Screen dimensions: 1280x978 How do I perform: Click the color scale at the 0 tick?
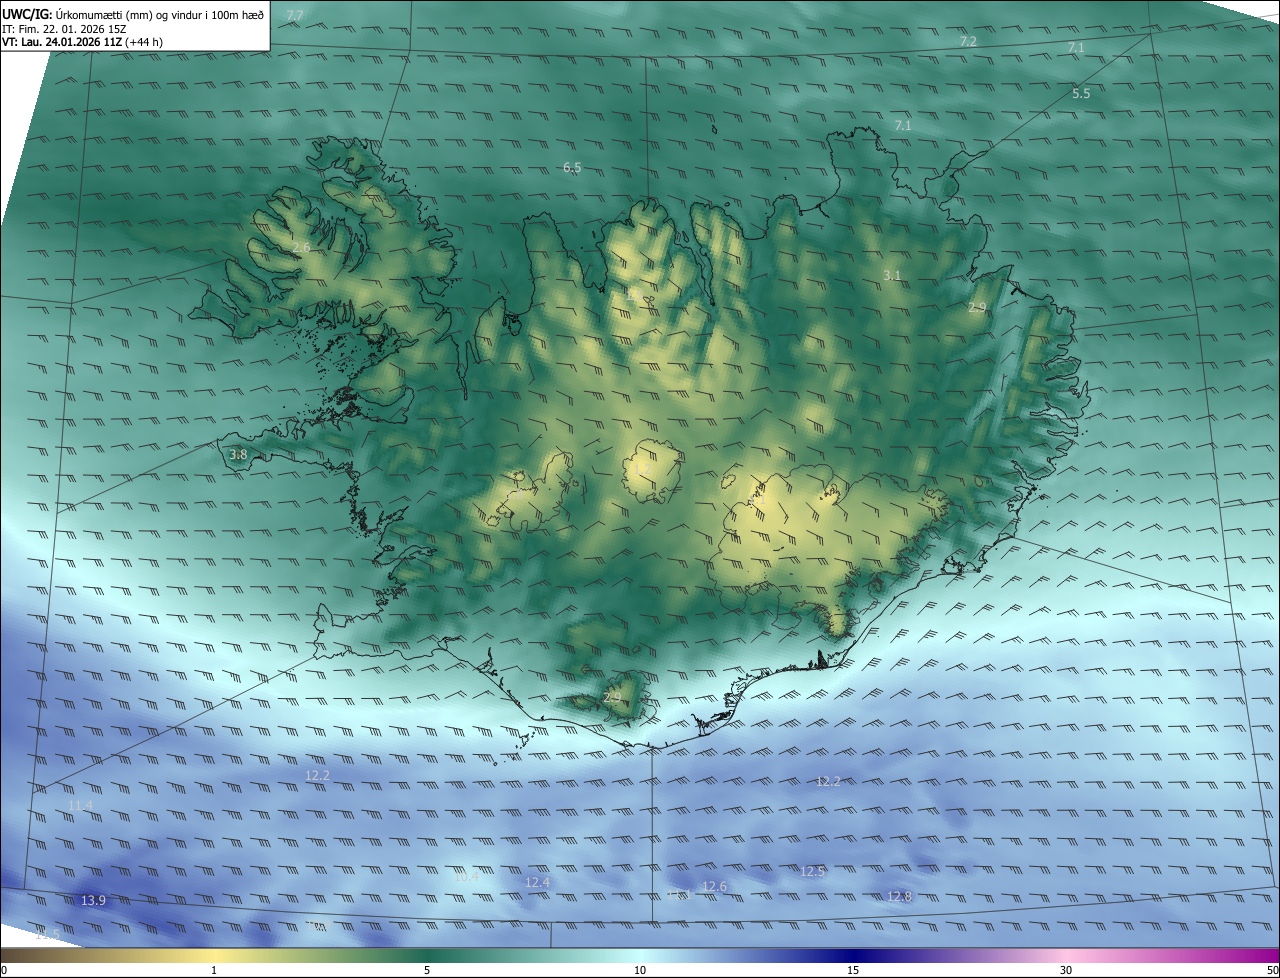pos(3,970)
